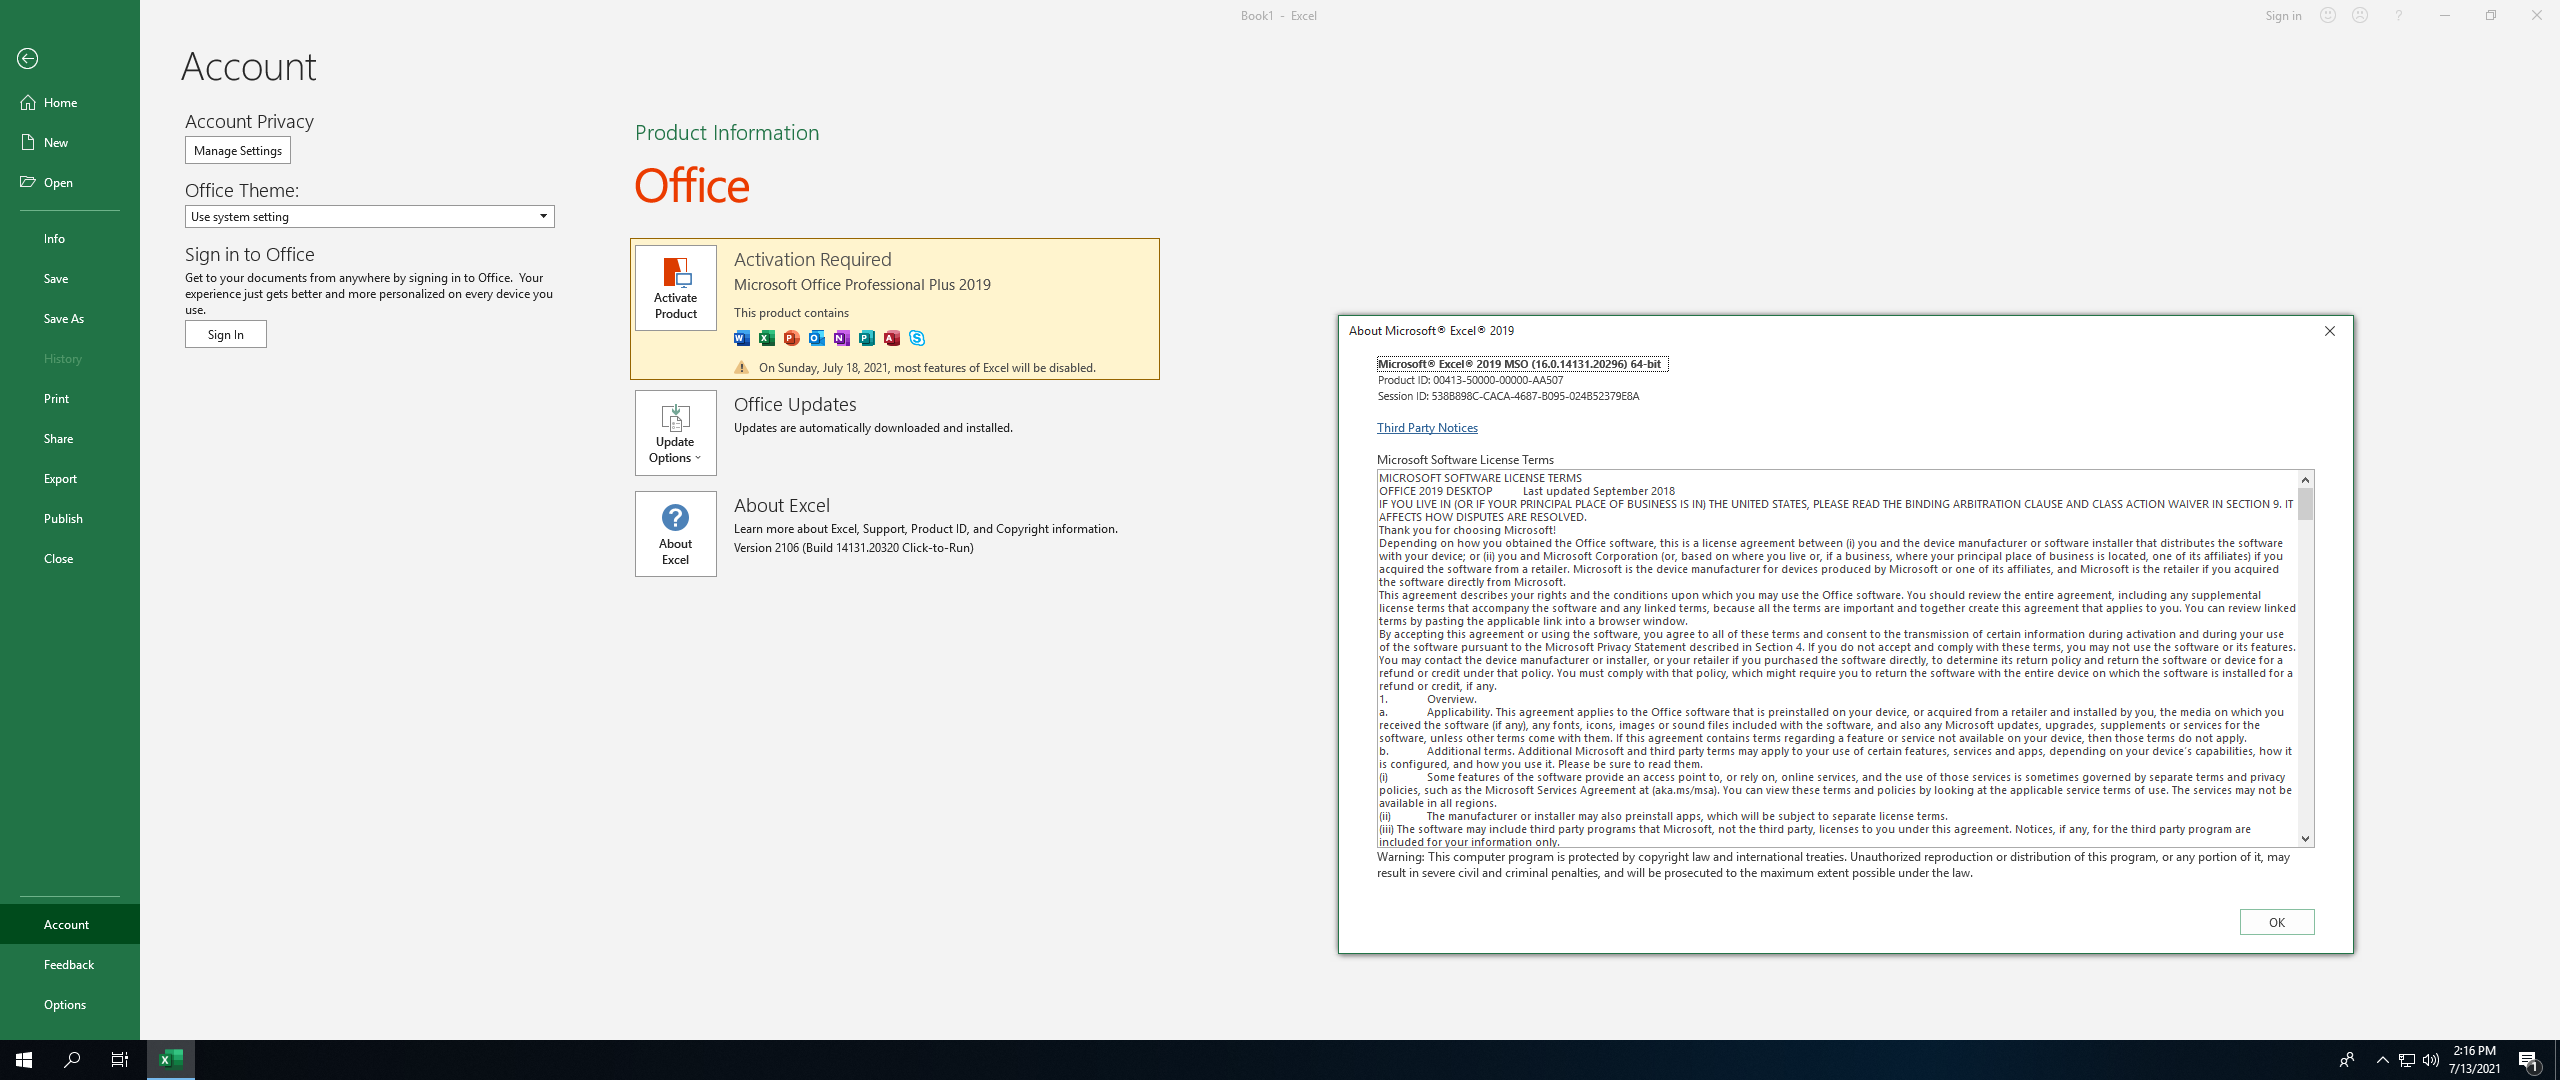2560x1080 pixels.
Task: Select the Outlook app icon in product list
Action: 817,338
